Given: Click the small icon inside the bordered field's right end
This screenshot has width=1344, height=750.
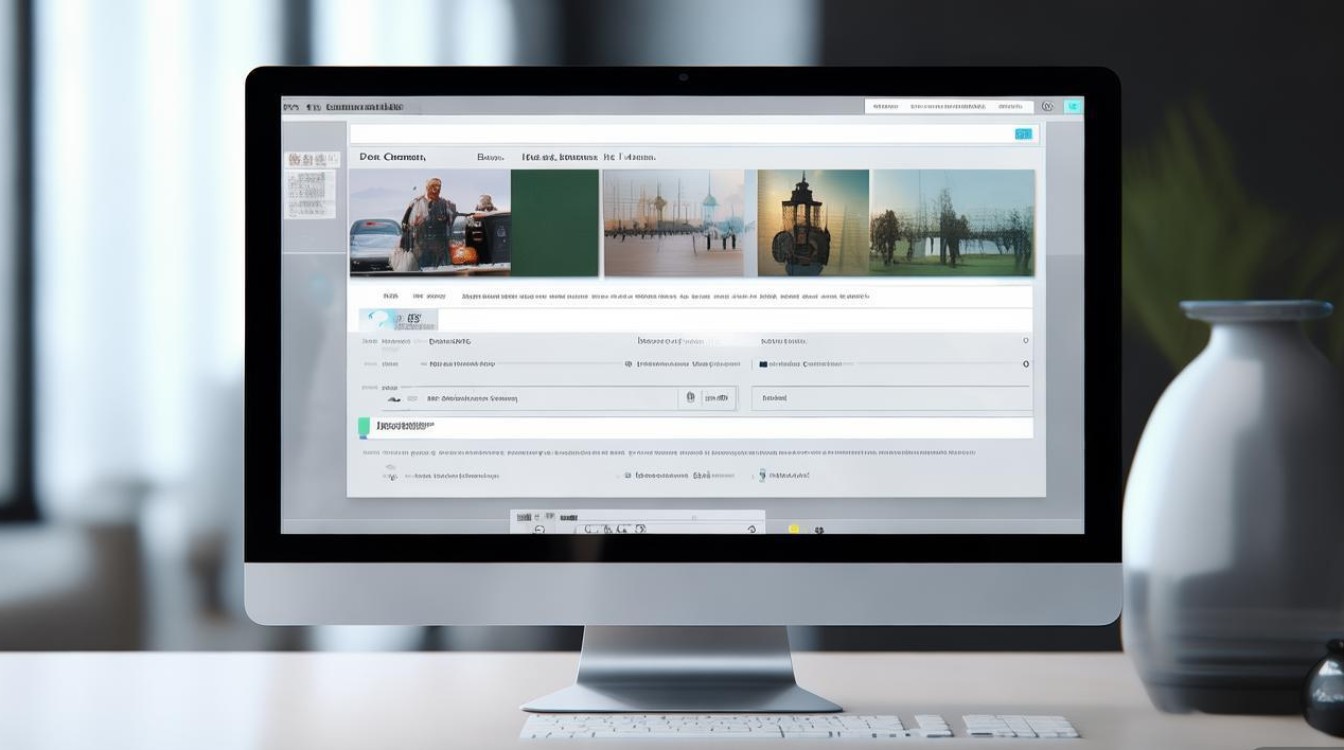Looking at the screenshot, I should pos(690,398).
